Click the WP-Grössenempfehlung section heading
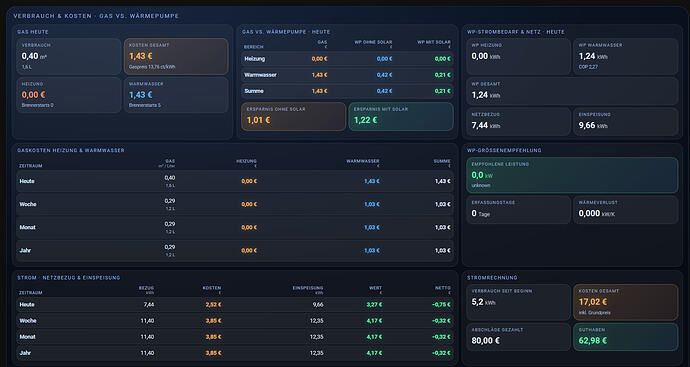Image resolution: width=690 pixels, height=367 pixels. (x=504, y=150)
